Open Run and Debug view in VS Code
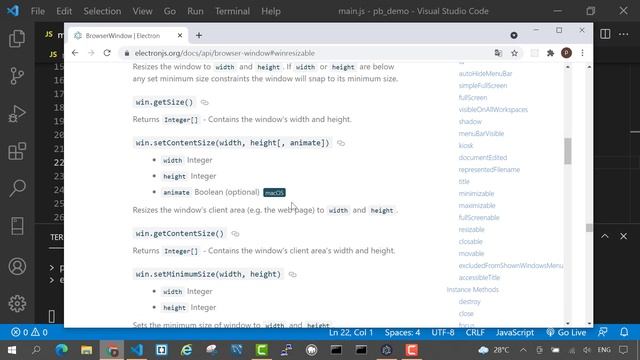 17,114
